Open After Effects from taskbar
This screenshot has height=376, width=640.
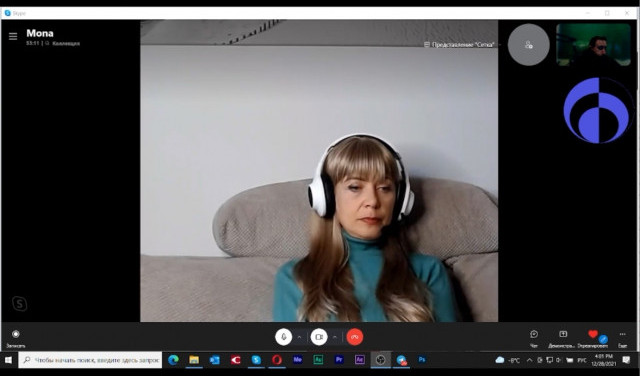(360, 360)
